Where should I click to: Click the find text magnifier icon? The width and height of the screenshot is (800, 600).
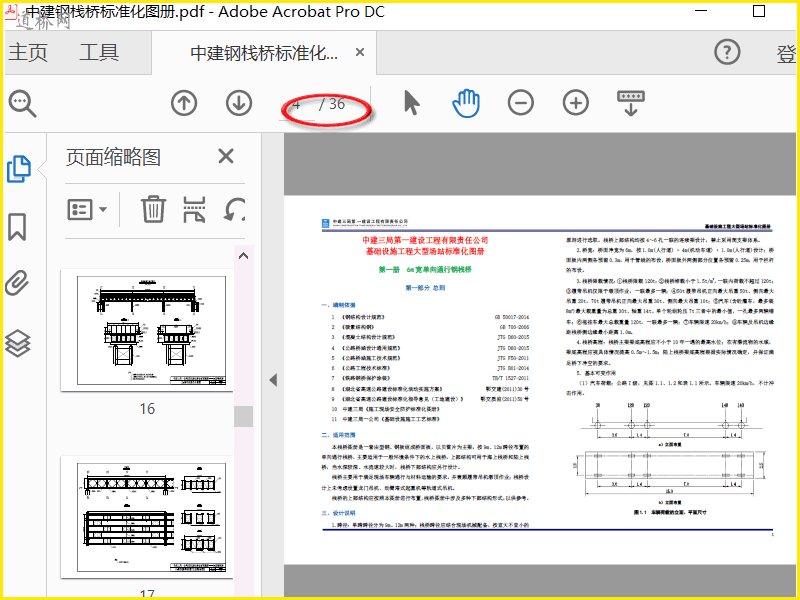click(x=22, y=104)
